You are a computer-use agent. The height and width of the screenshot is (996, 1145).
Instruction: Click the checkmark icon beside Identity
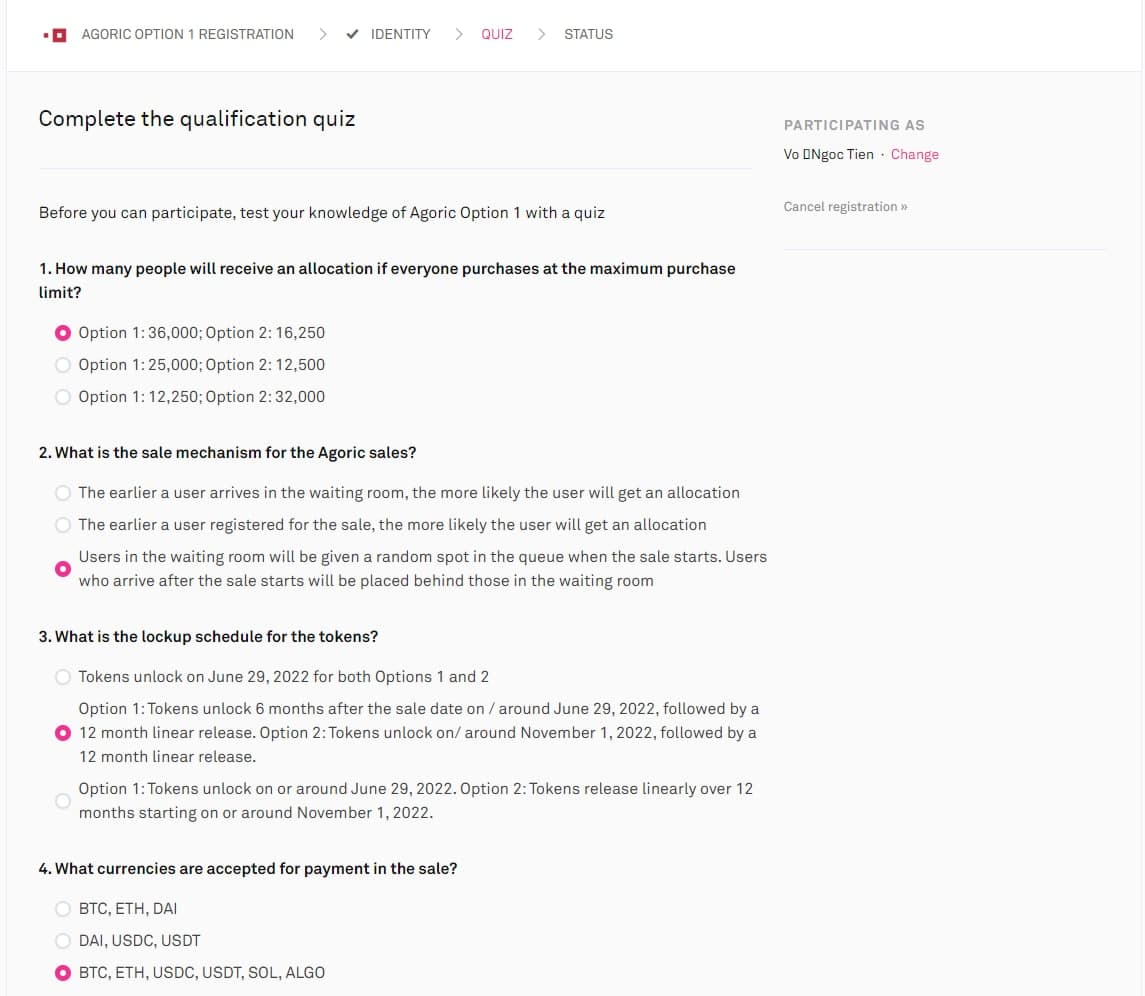click(352, 34)
